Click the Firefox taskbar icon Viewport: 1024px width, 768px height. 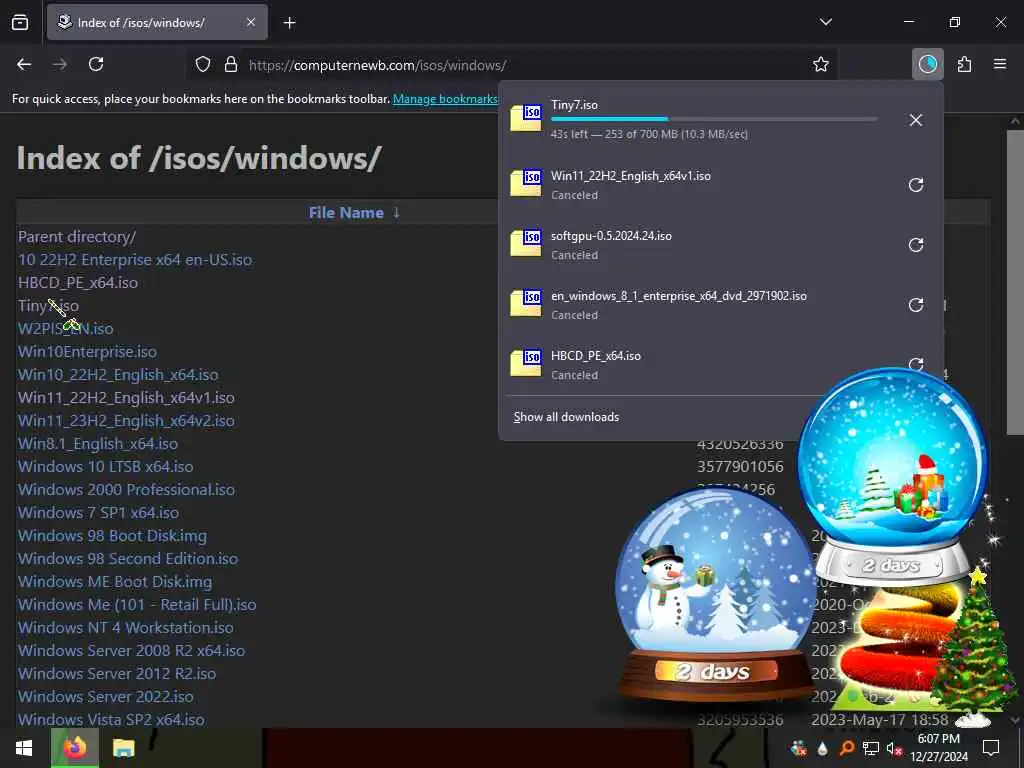75,748
